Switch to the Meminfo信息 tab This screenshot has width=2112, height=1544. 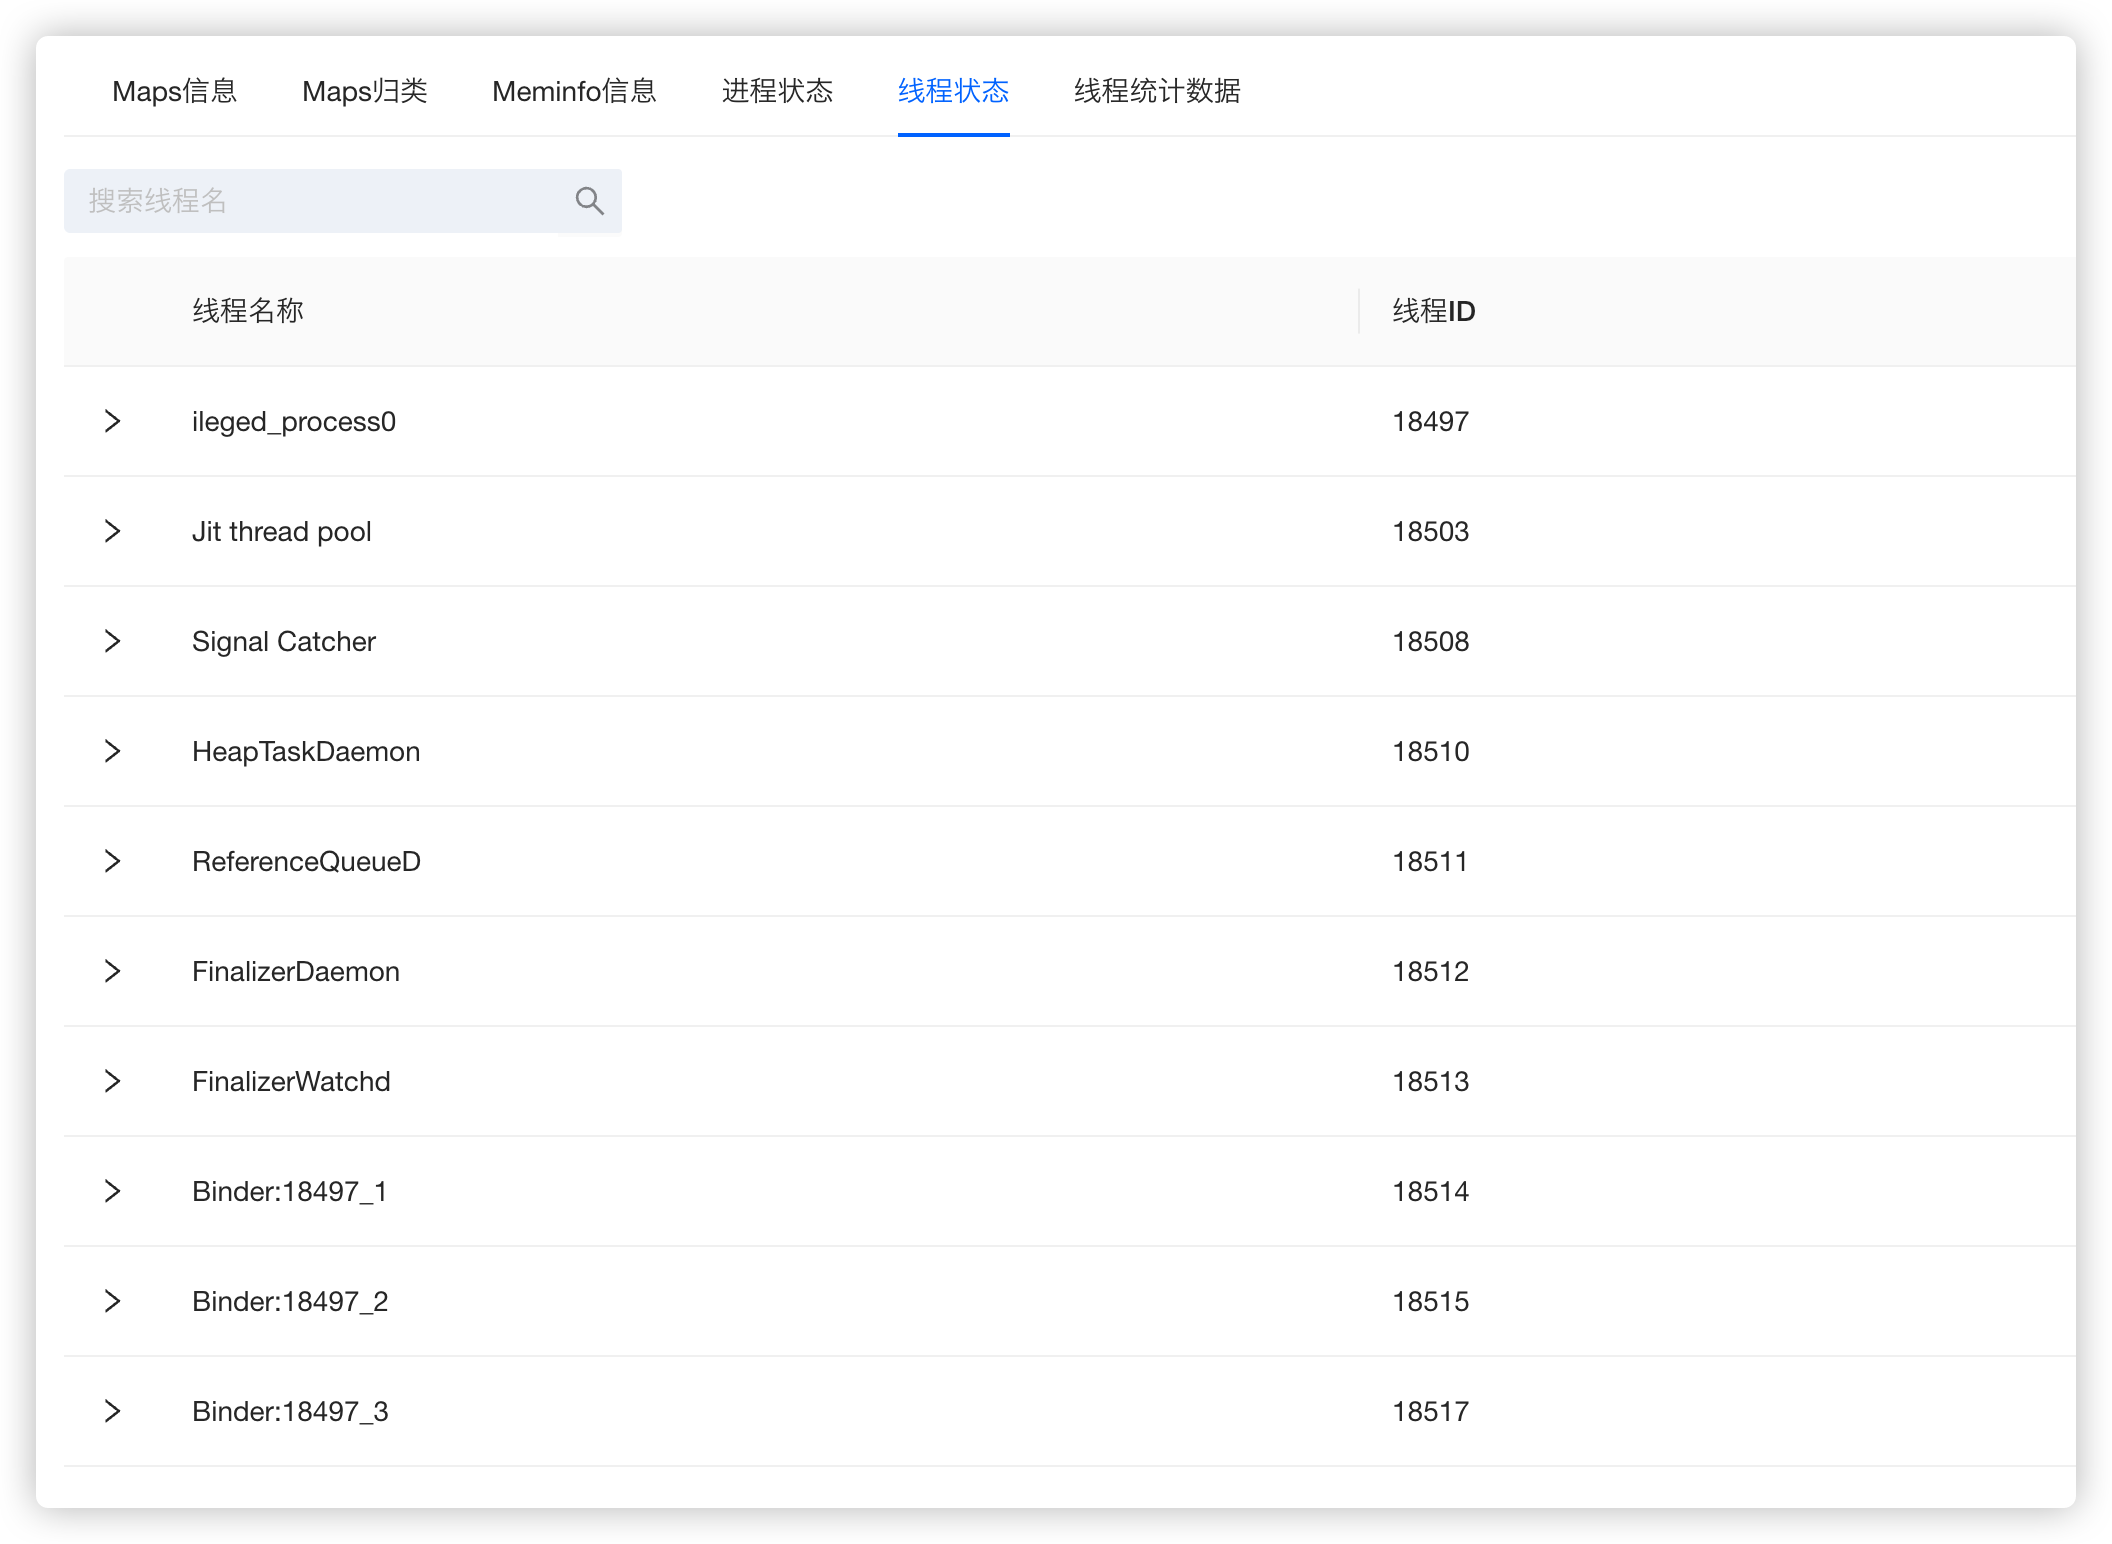pyautogui.click(x=574, y=91)
